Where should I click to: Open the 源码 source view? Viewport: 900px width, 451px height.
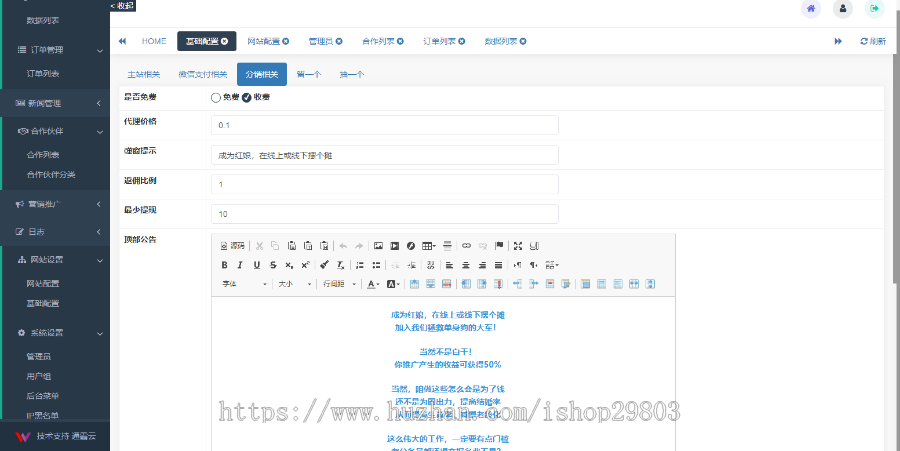pos(232,246)
